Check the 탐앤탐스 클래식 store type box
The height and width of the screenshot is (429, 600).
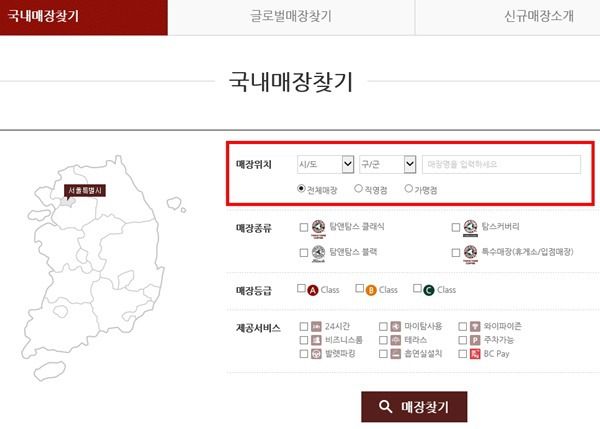(304, 227)
